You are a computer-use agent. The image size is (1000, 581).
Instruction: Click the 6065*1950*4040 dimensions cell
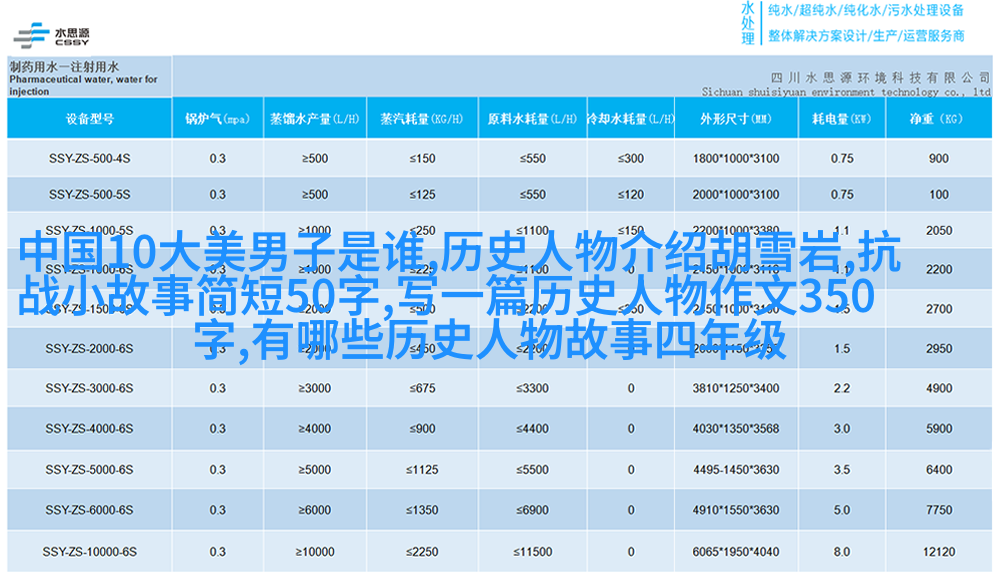(x=736, y=552)
